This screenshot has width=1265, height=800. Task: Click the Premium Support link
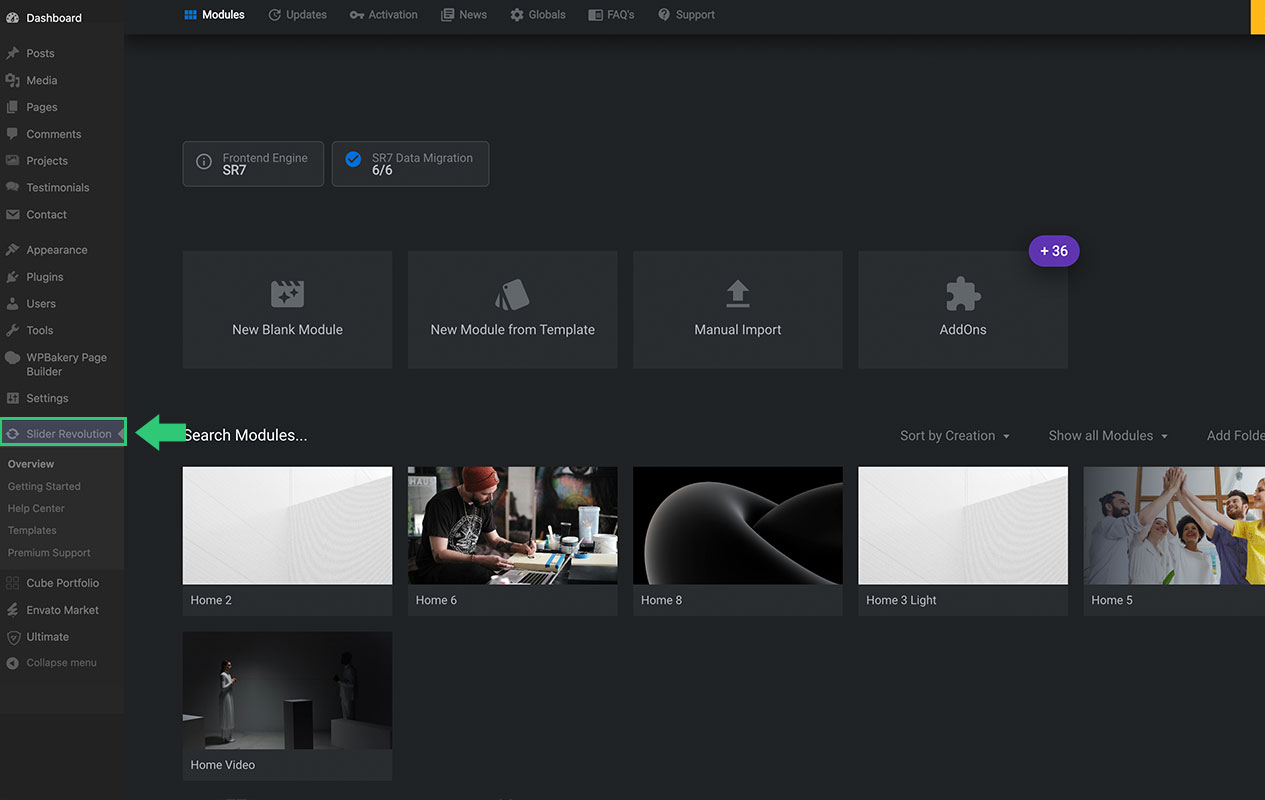[x=49, y=553]
